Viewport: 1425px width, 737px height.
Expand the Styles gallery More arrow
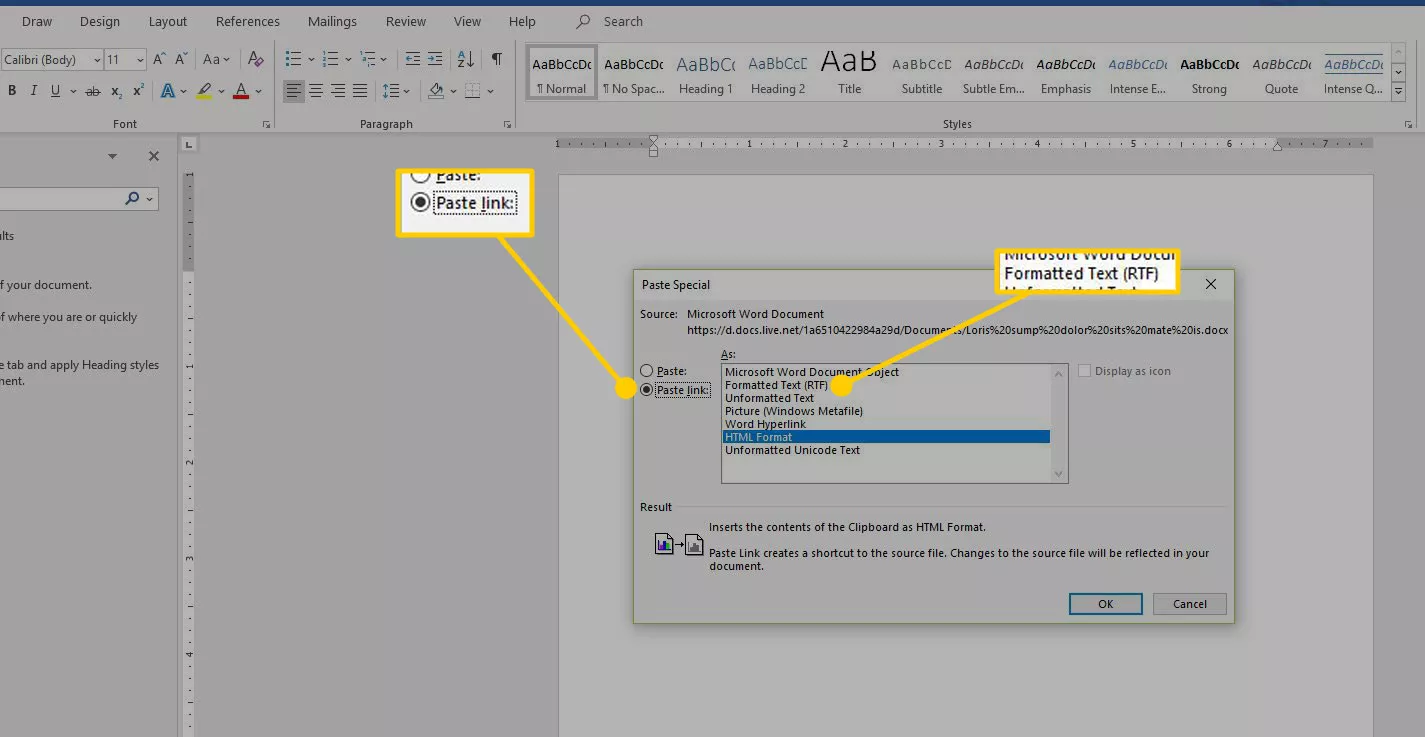(1400, 92)
